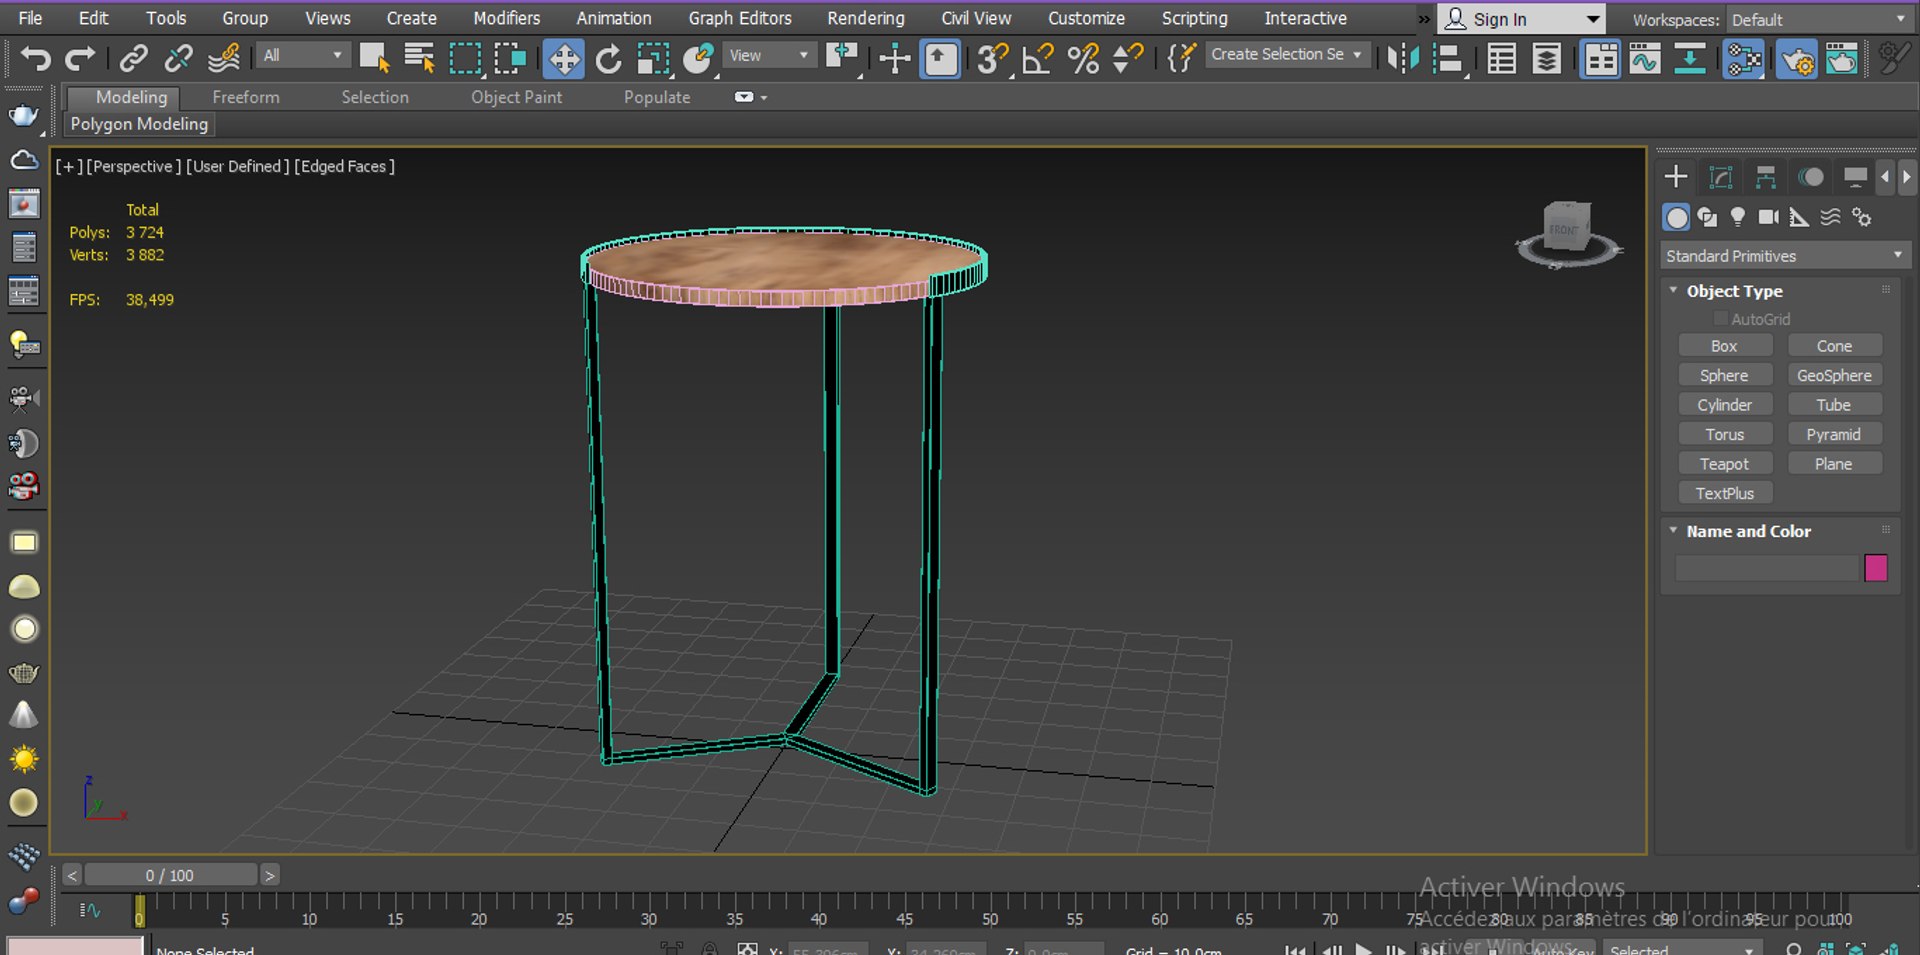Click the Select and Link chain icon
Image resolution: width=1920 pixels, height=955 pixels.
pyautogui.click(x=133, y=59)
